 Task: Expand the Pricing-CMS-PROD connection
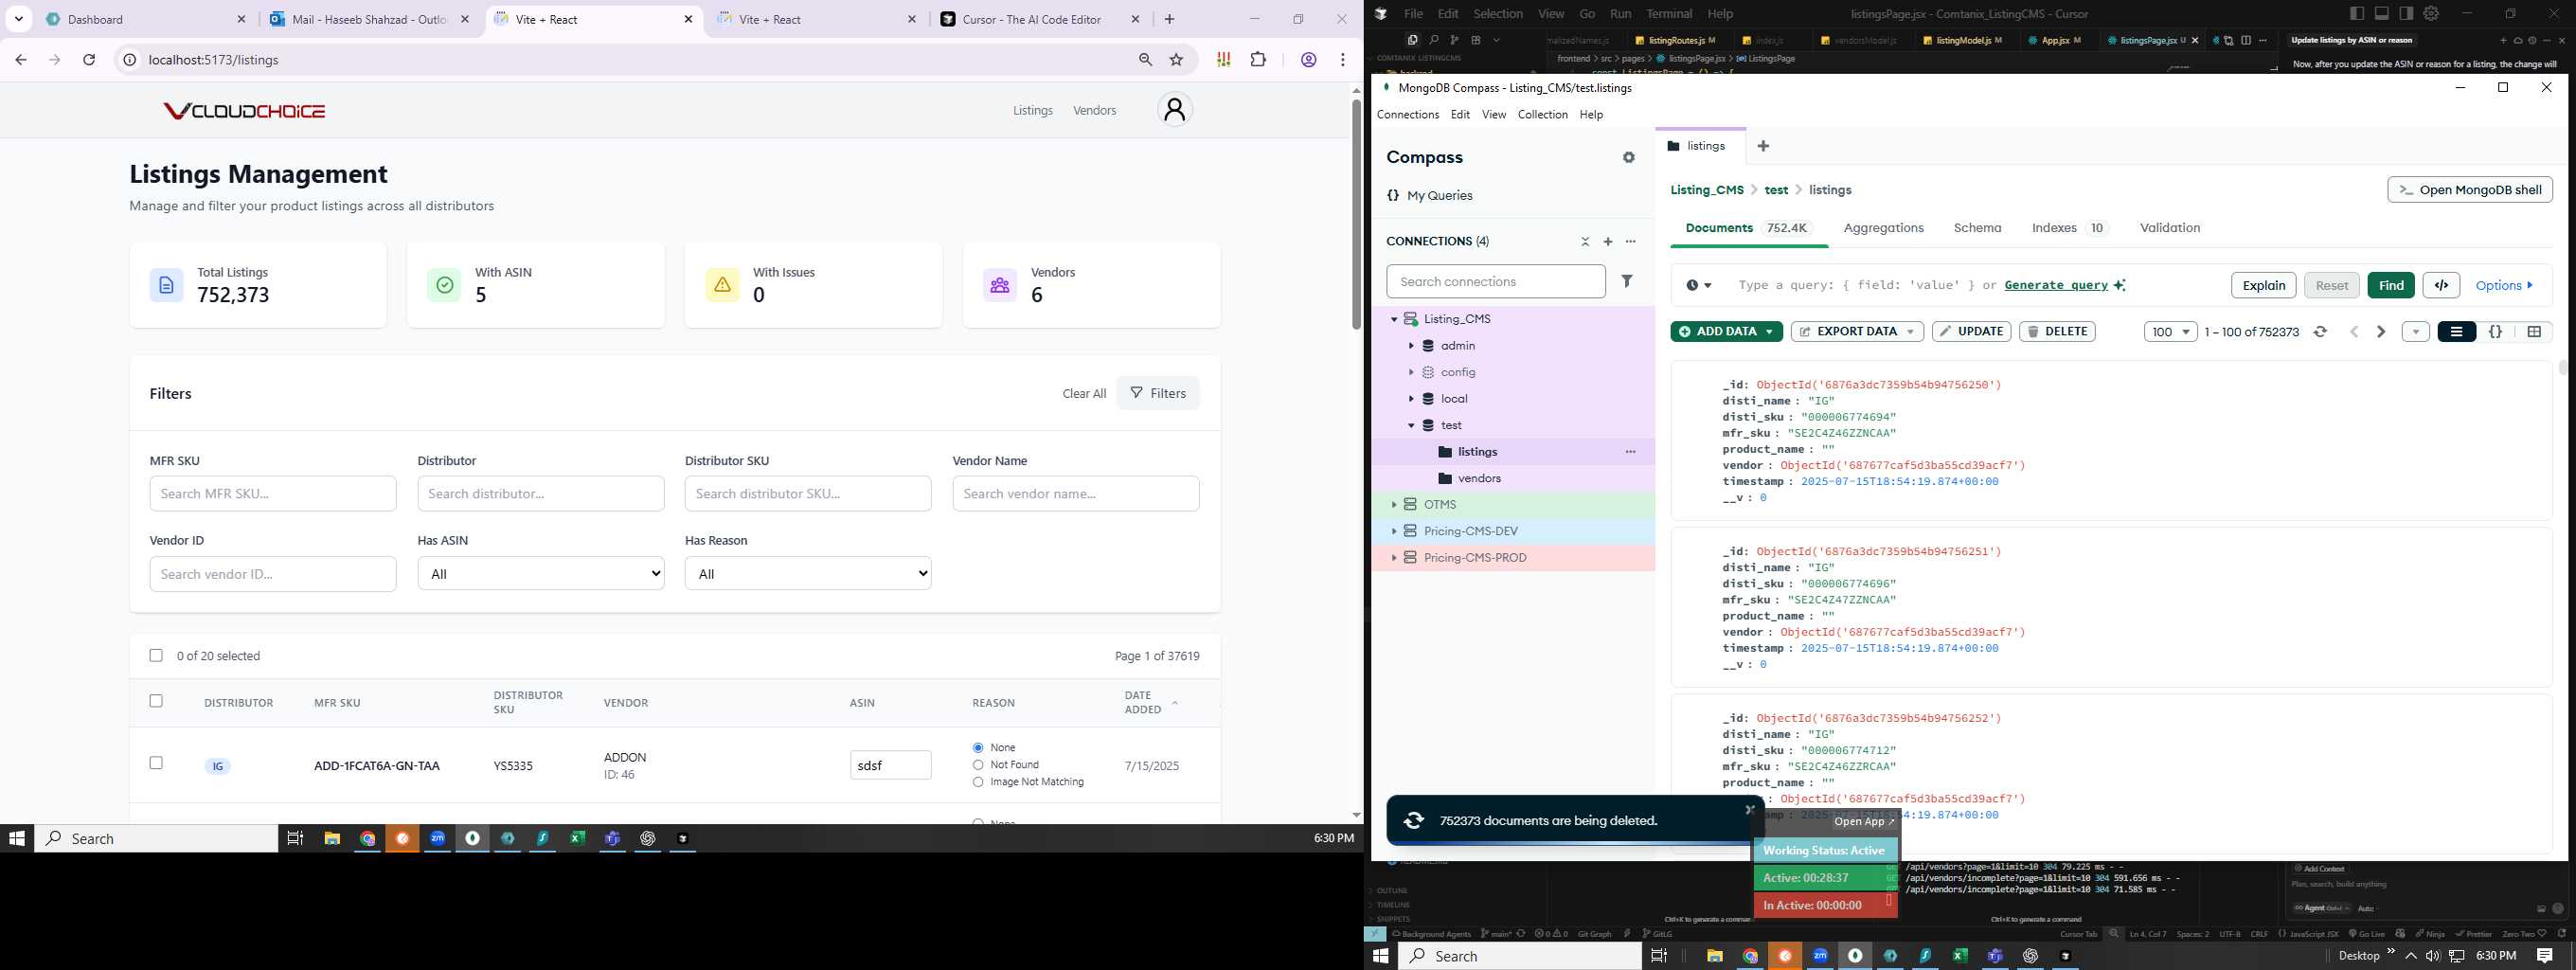click(1394, 558)
